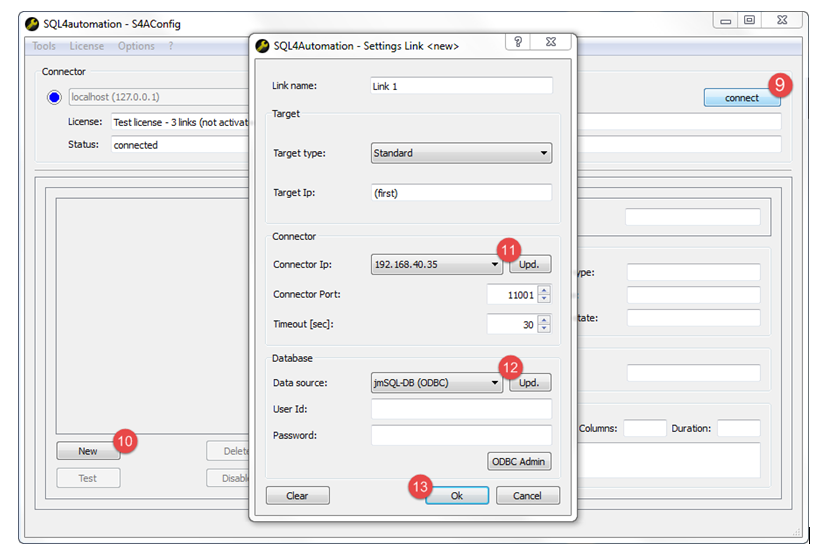Click Upd. button next to Data source
This screenshot has width=816, height=555.
530,382
